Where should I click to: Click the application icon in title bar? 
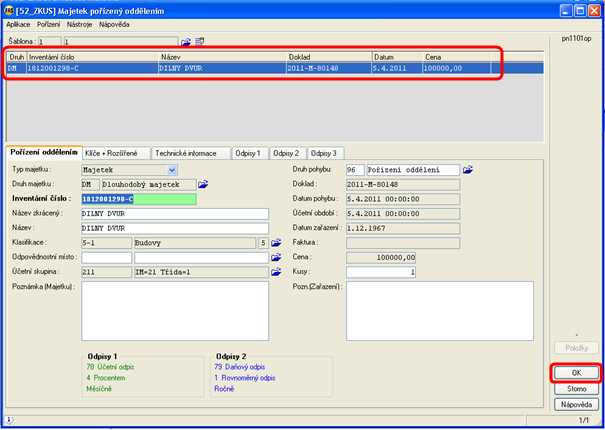tap(9, 8)
